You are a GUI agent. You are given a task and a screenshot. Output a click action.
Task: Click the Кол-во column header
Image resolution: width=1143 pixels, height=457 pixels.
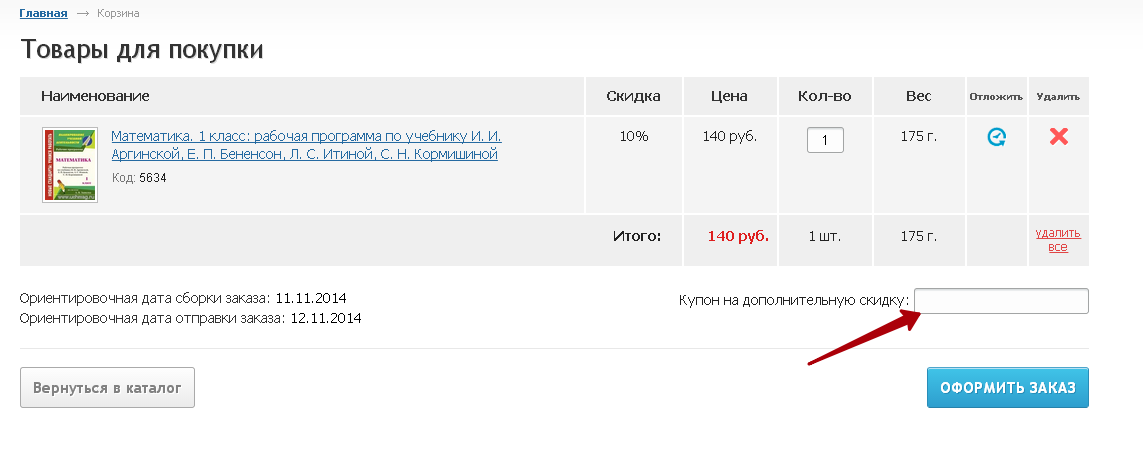824,96
